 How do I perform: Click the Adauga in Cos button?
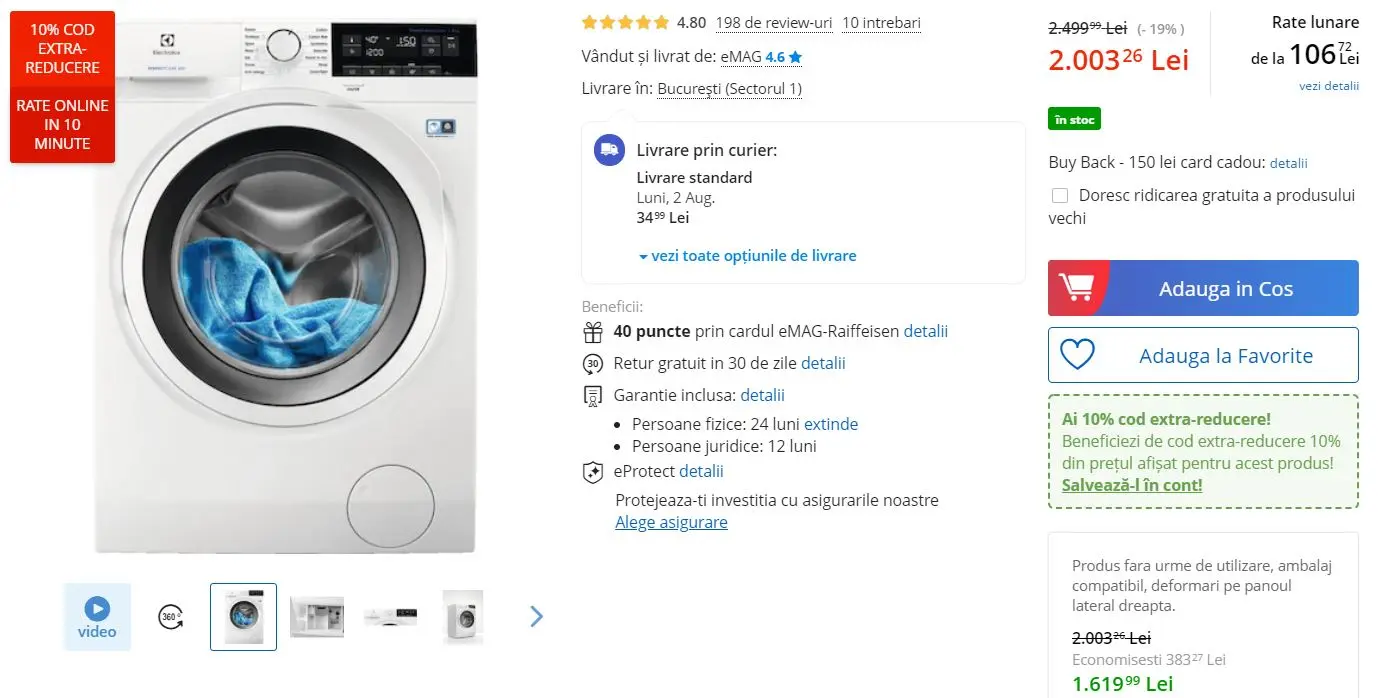click(x=1225, y=287)
